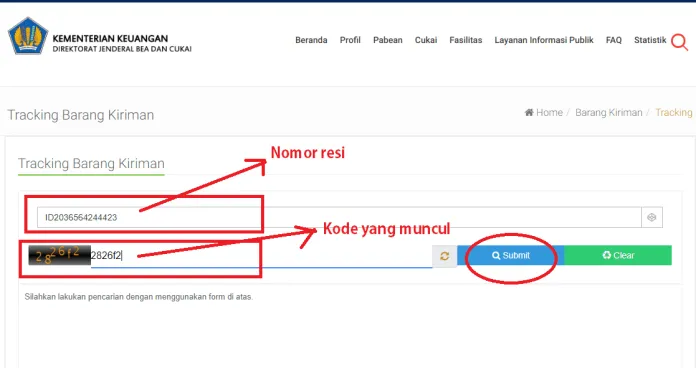Refresh the captcha code with reload icon
The image size is (696, 368).
click(444, 256)
